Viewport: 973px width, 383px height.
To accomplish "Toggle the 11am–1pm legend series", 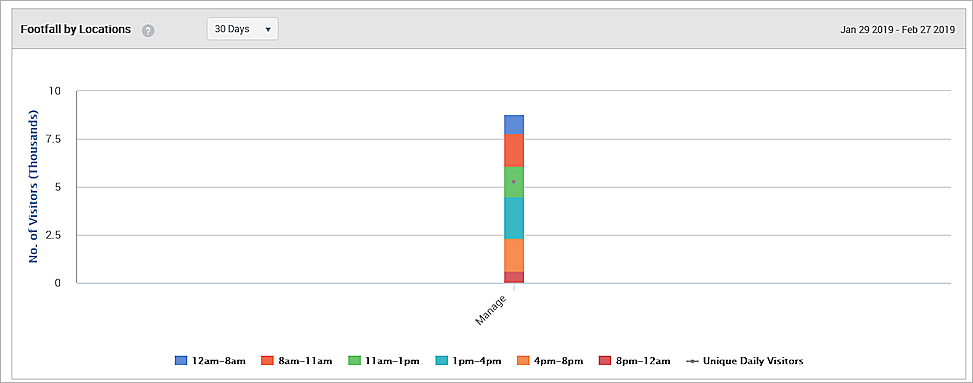I will coord(383,361).
